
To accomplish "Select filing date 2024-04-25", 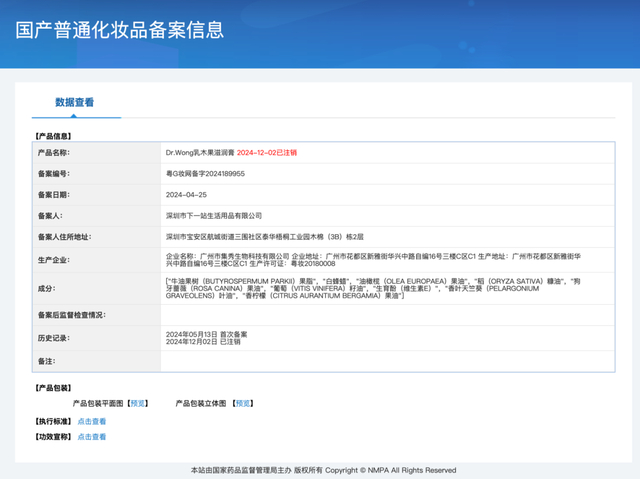I will point(186,195).
